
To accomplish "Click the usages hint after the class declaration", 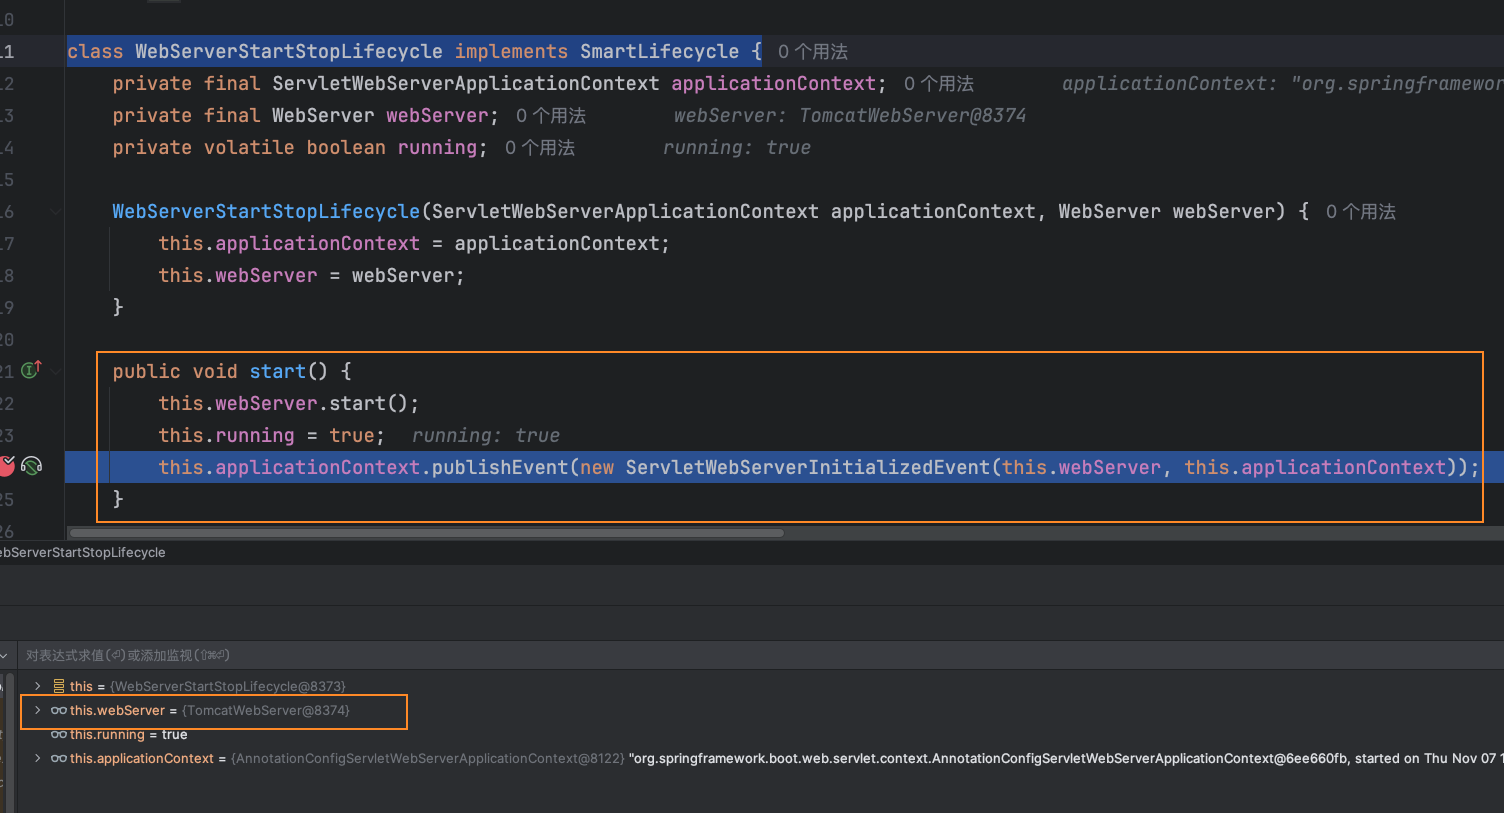I will pos(813,52).
